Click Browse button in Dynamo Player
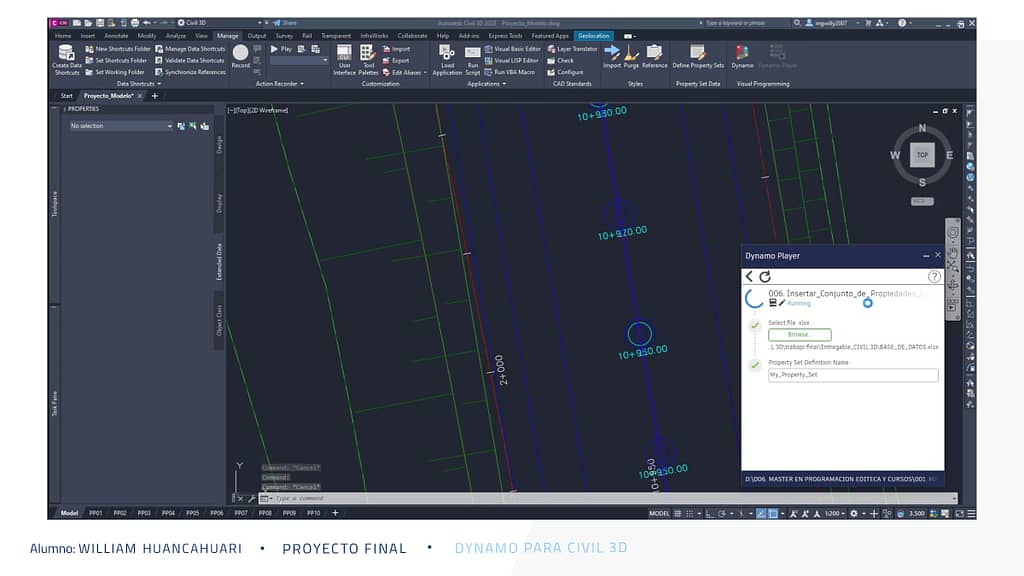1024x576 pixels. (x=799, y=334)
